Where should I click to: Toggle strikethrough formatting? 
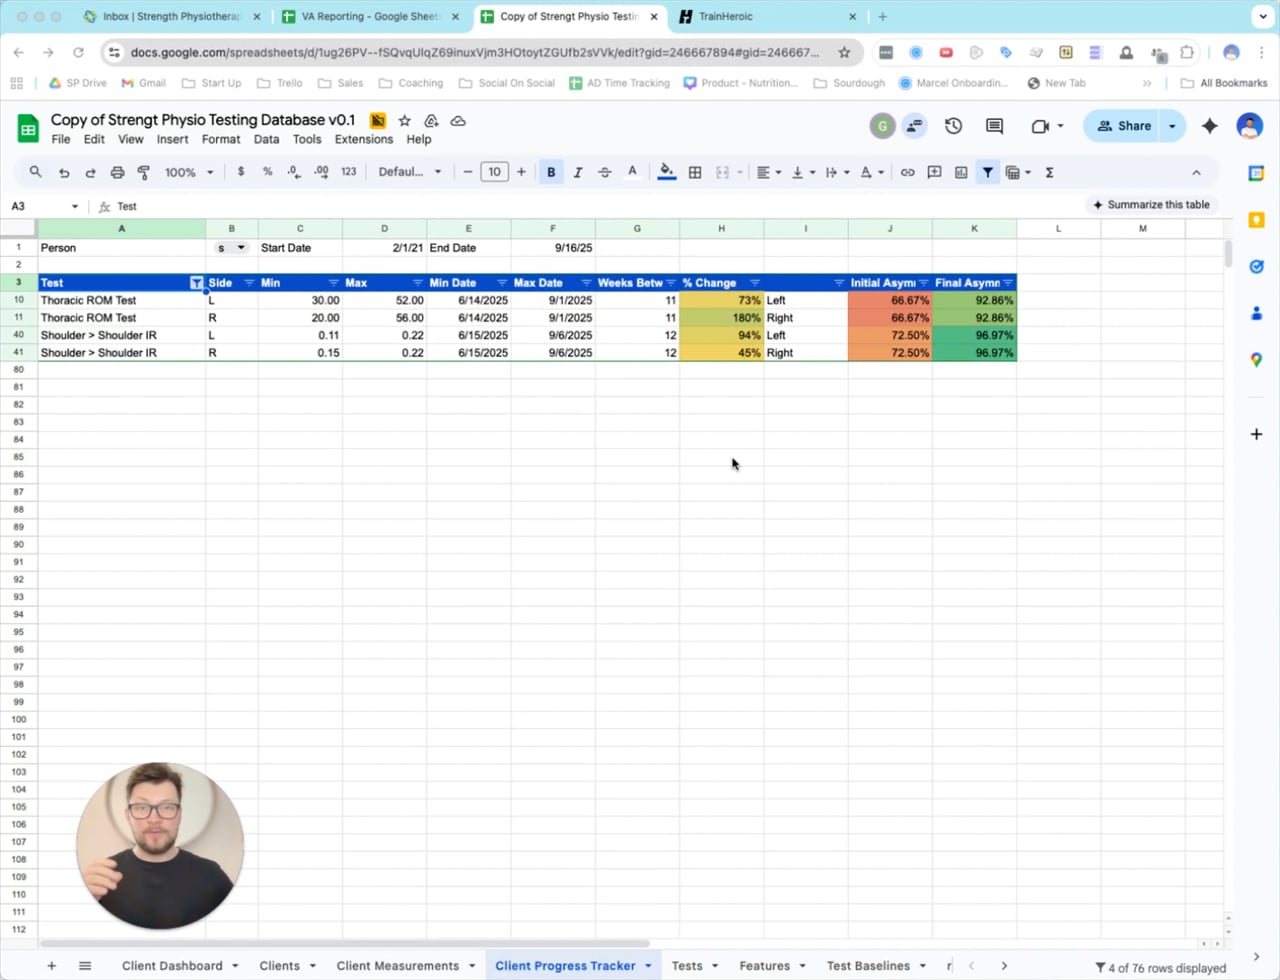coord(605,172)
